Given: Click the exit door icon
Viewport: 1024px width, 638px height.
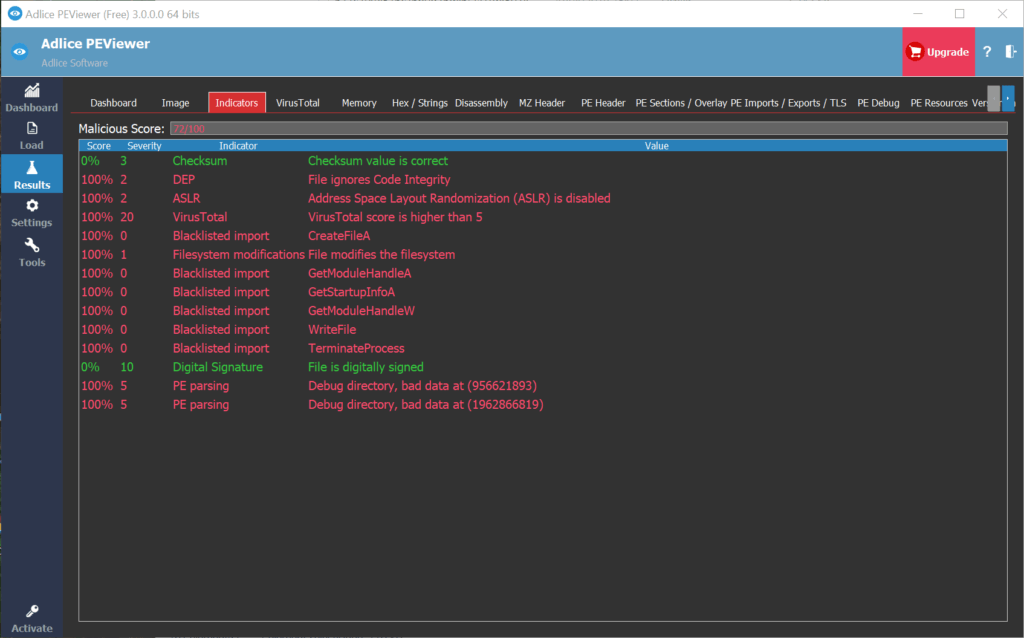Looking at the screenshot, I should pos(1010,52).
